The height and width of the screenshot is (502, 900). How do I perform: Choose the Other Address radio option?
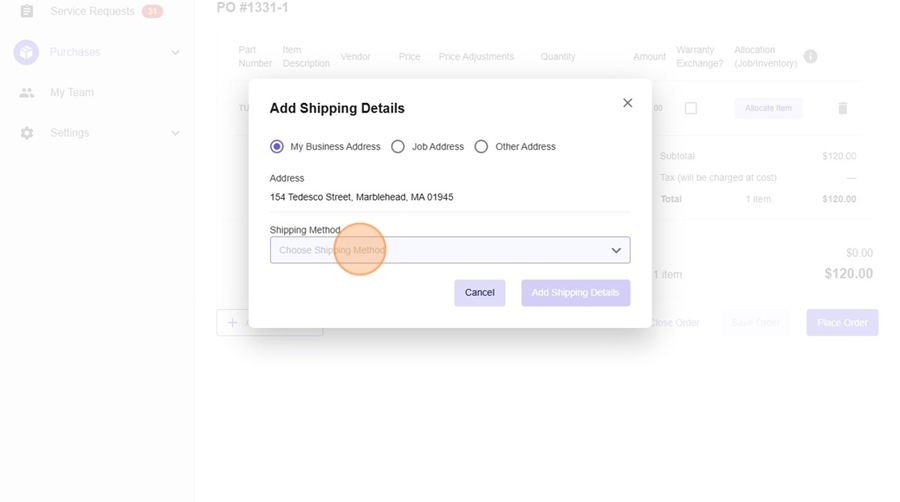481,147
